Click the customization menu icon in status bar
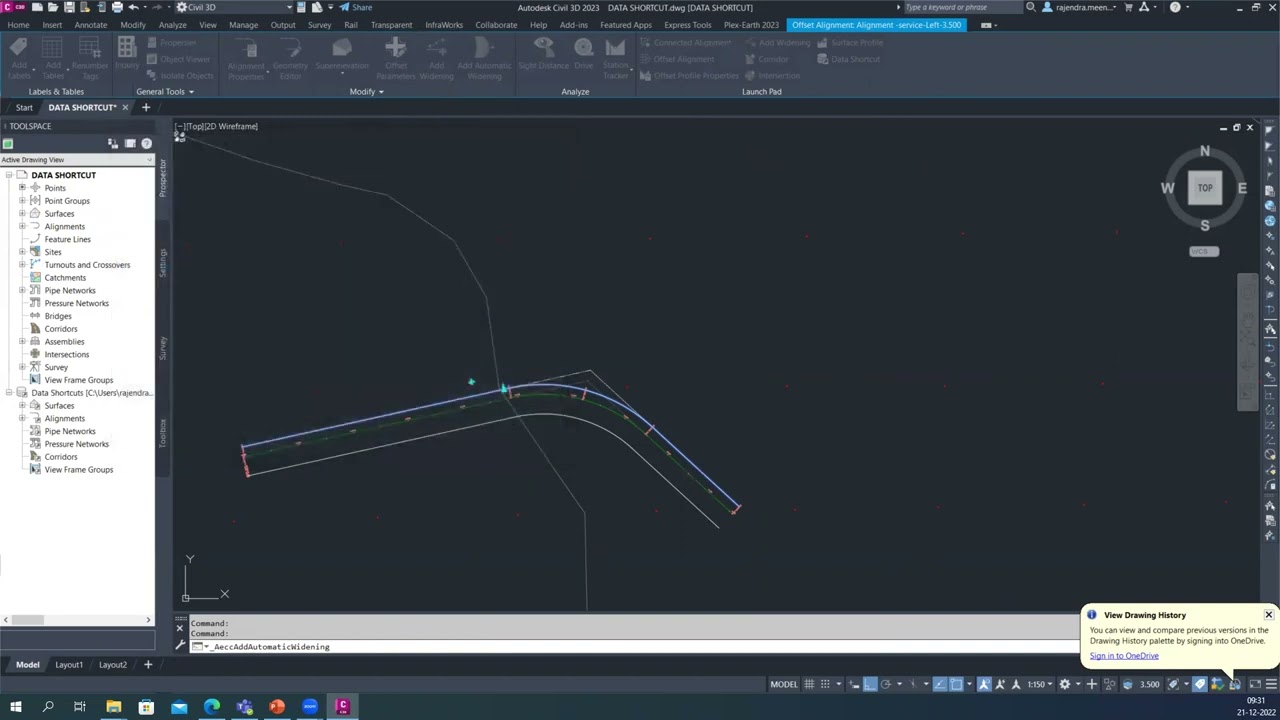The width and height of the screenshot is (1280, 720). point(1271,684)
